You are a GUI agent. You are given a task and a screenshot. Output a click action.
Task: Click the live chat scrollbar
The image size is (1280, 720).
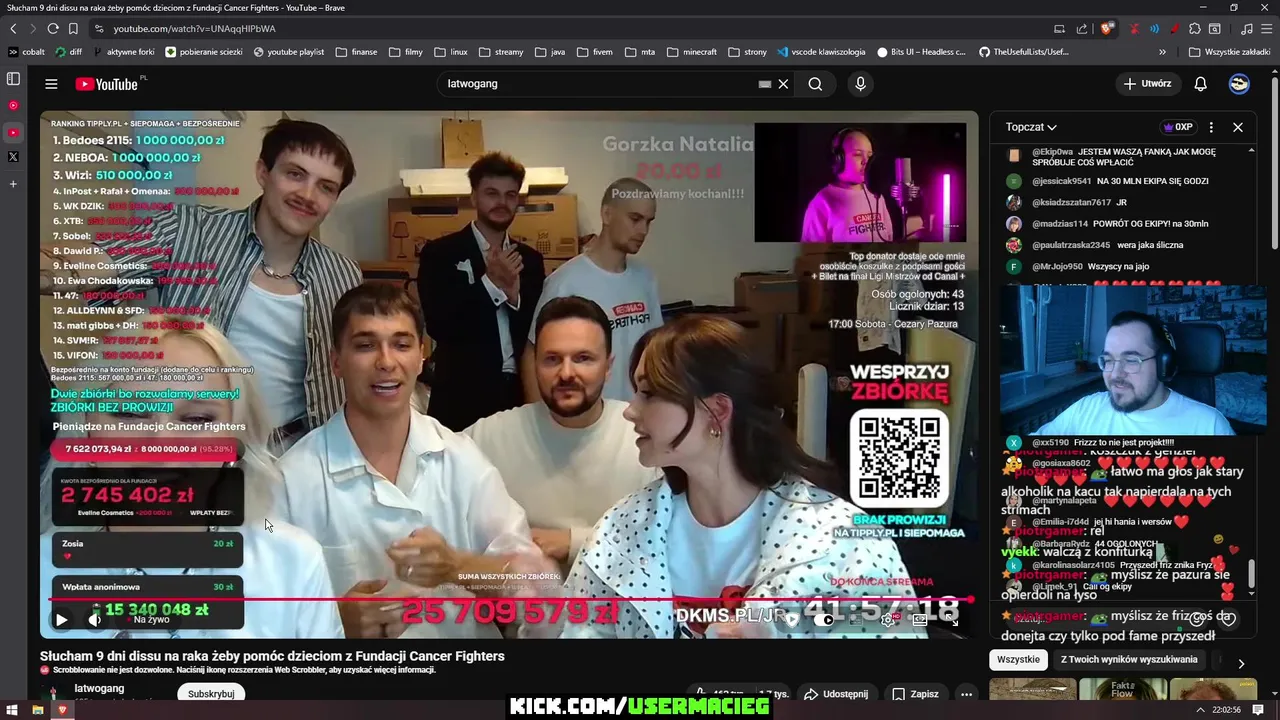pos(1252,576)
